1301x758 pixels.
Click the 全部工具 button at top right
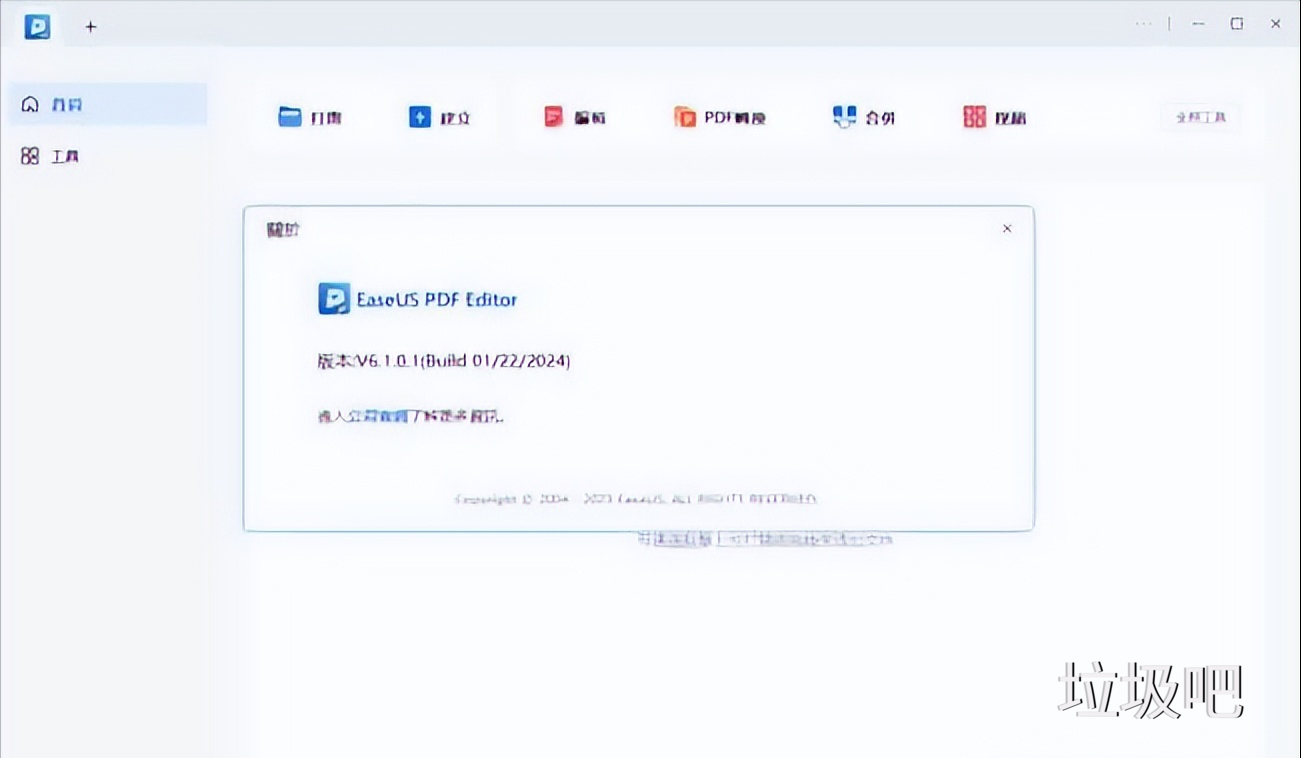click(1199, 117)
